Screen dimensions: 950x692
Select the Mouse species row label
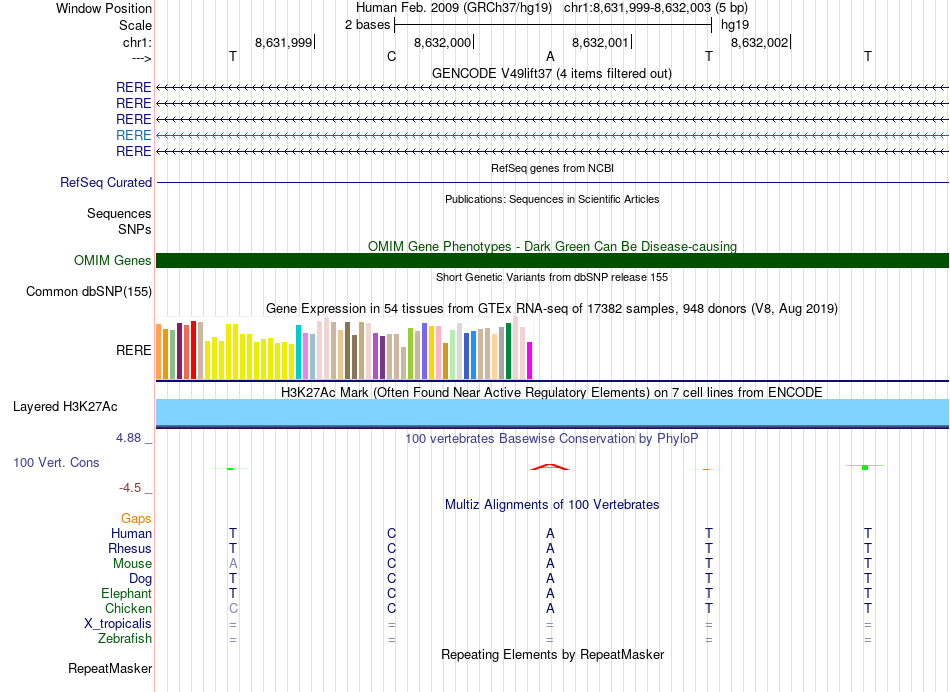(x=132, y=564)
